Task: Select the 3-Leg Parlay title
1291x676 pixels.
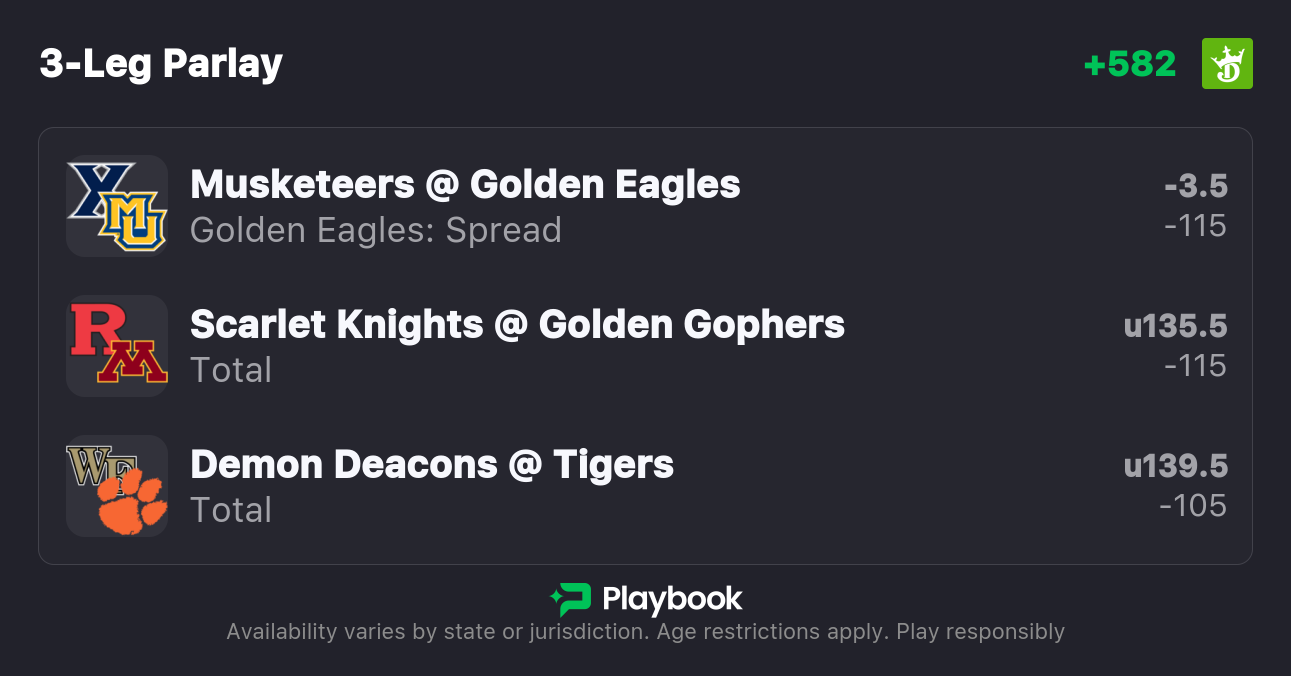Action: [x=161, y=64]
